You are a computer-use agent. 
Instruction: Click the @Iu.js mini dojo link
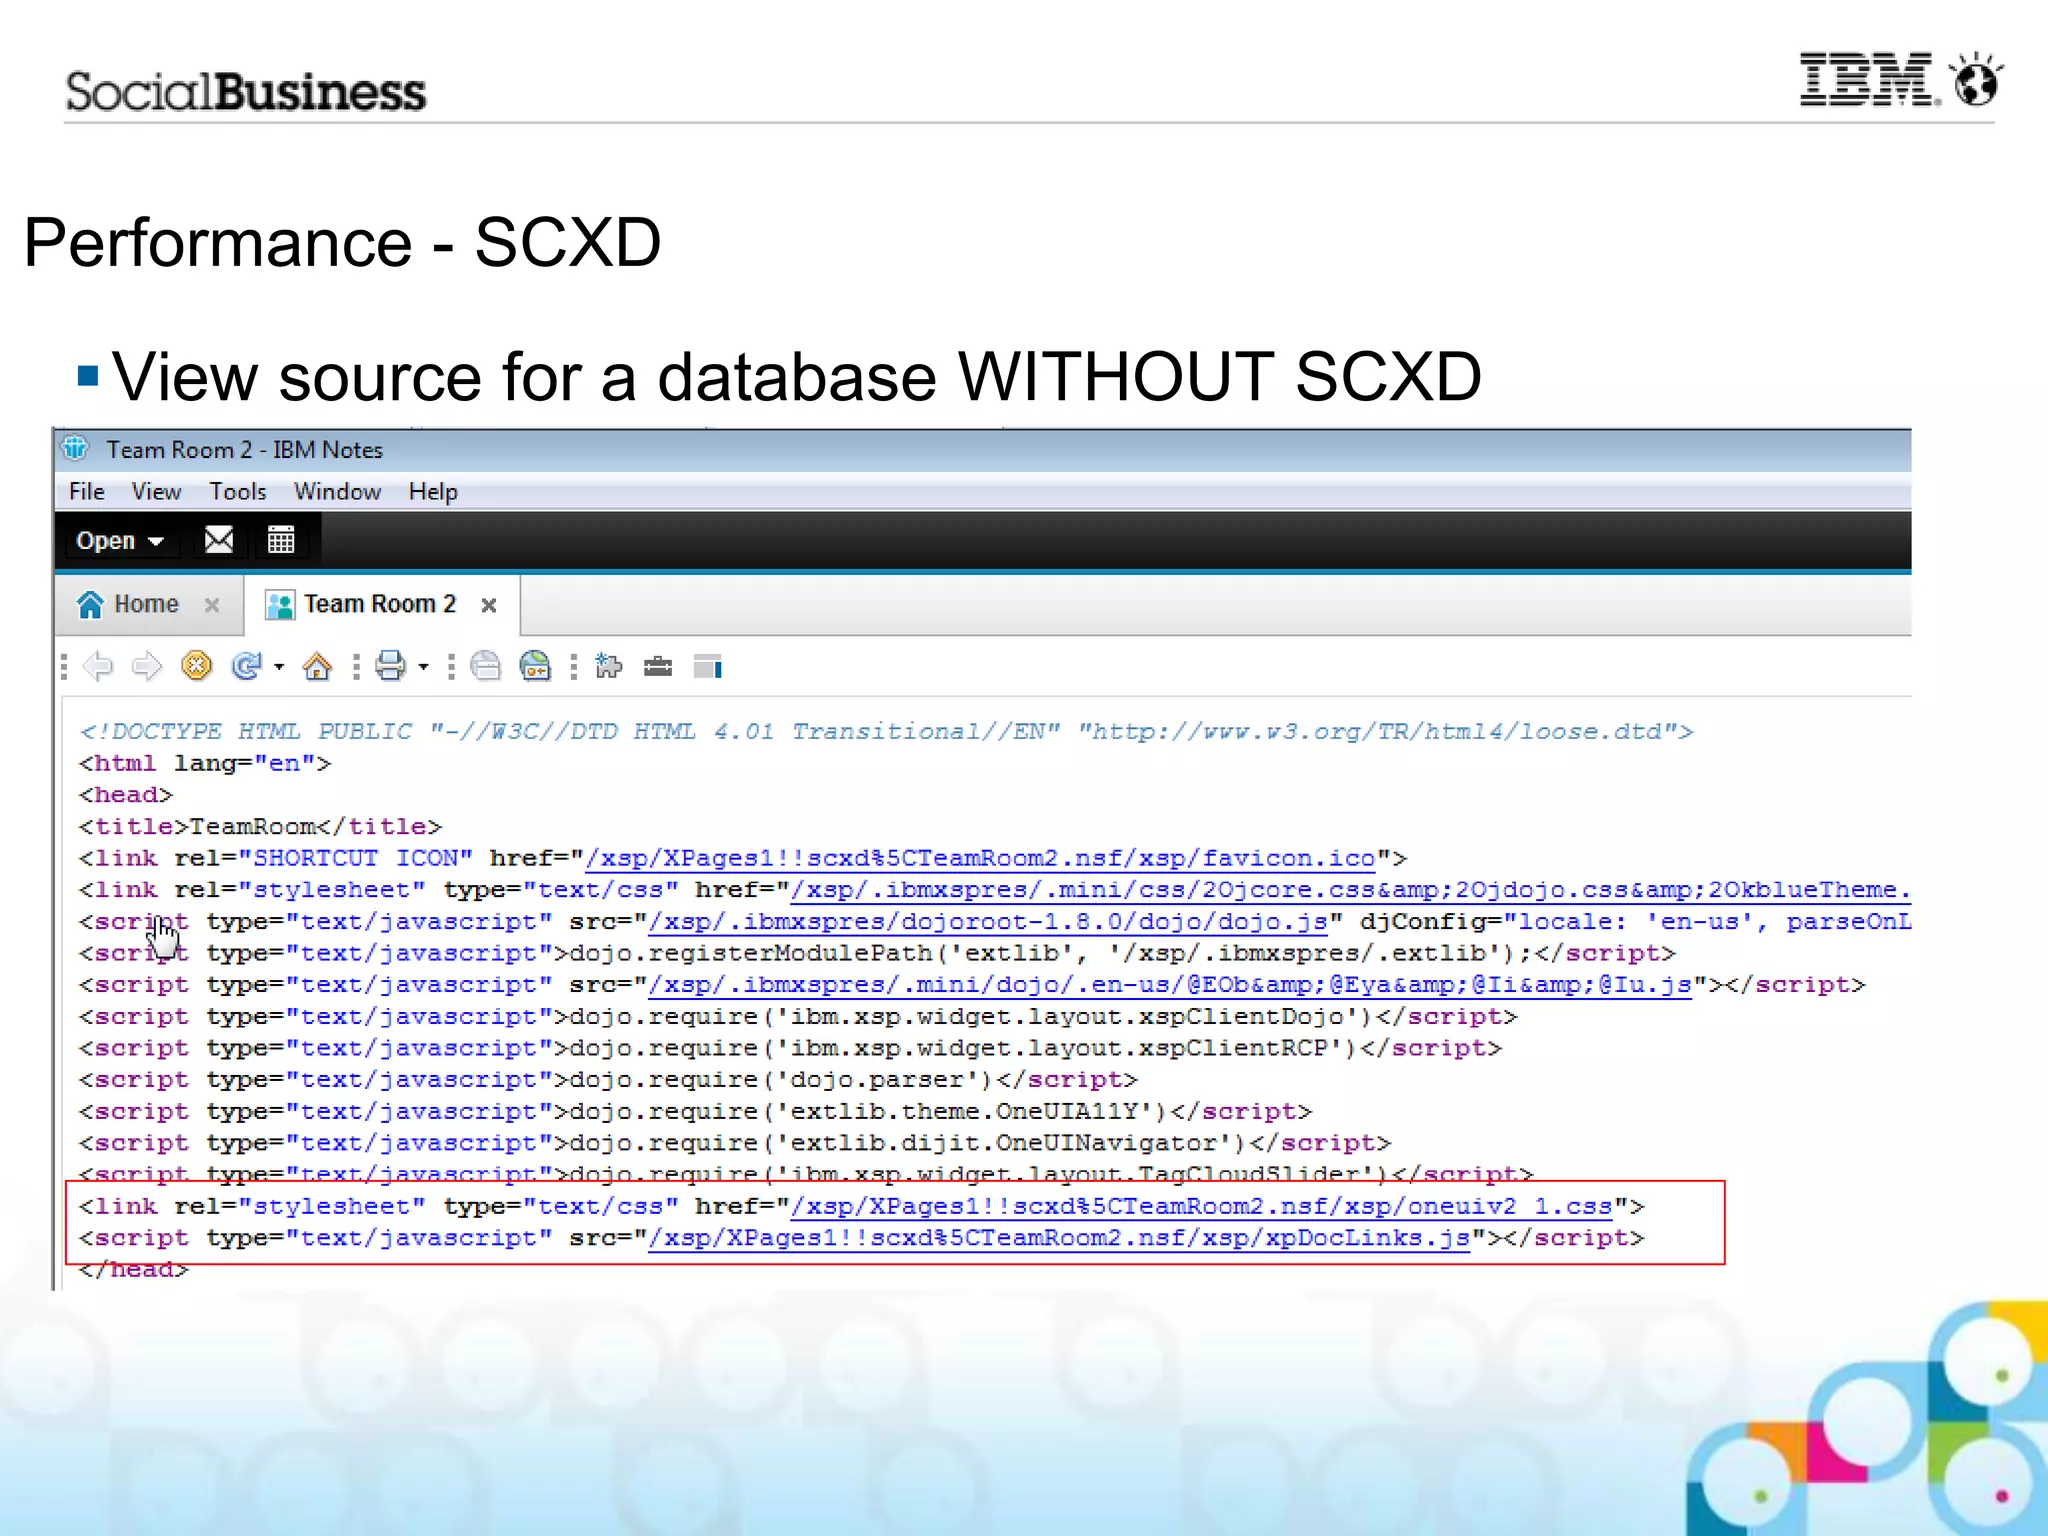(x=1170, y=986)
